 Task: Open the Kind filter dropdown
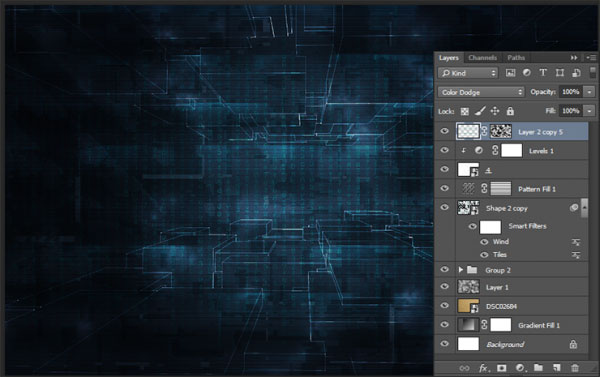(468, 73)
